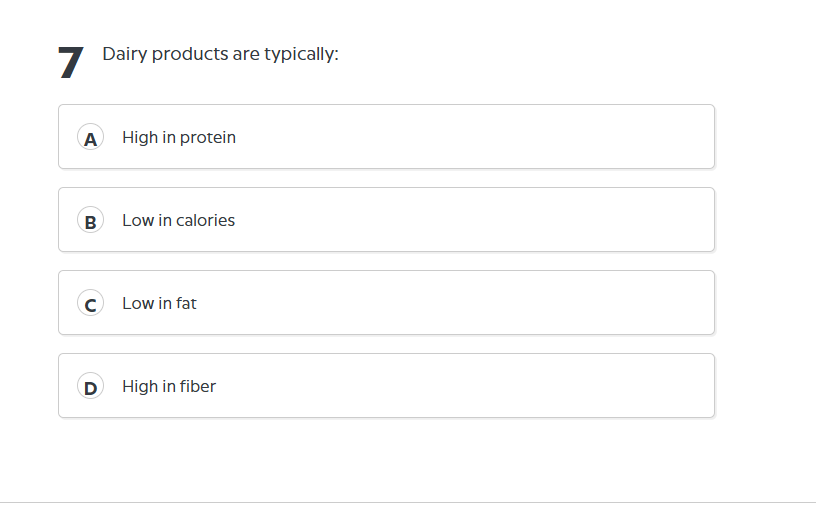Pick the "Low in fat" answer text
The image size is (816, 524).
(159, 303)
